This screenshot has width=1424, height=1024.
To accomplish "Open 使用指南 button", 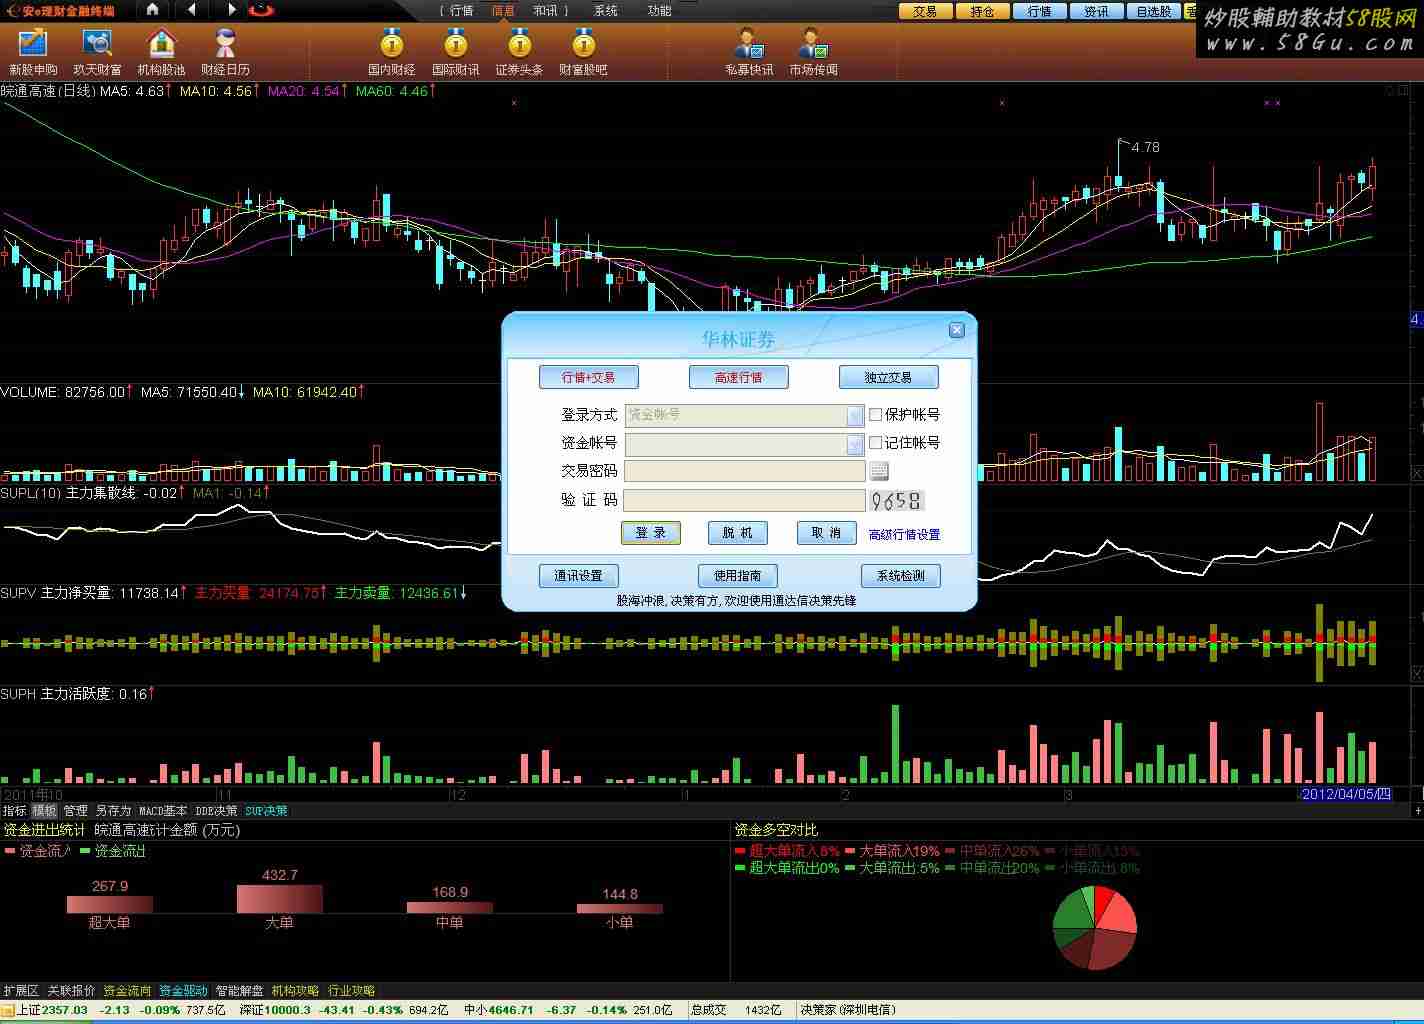I will pyautogui.click(x=738, y=576).
